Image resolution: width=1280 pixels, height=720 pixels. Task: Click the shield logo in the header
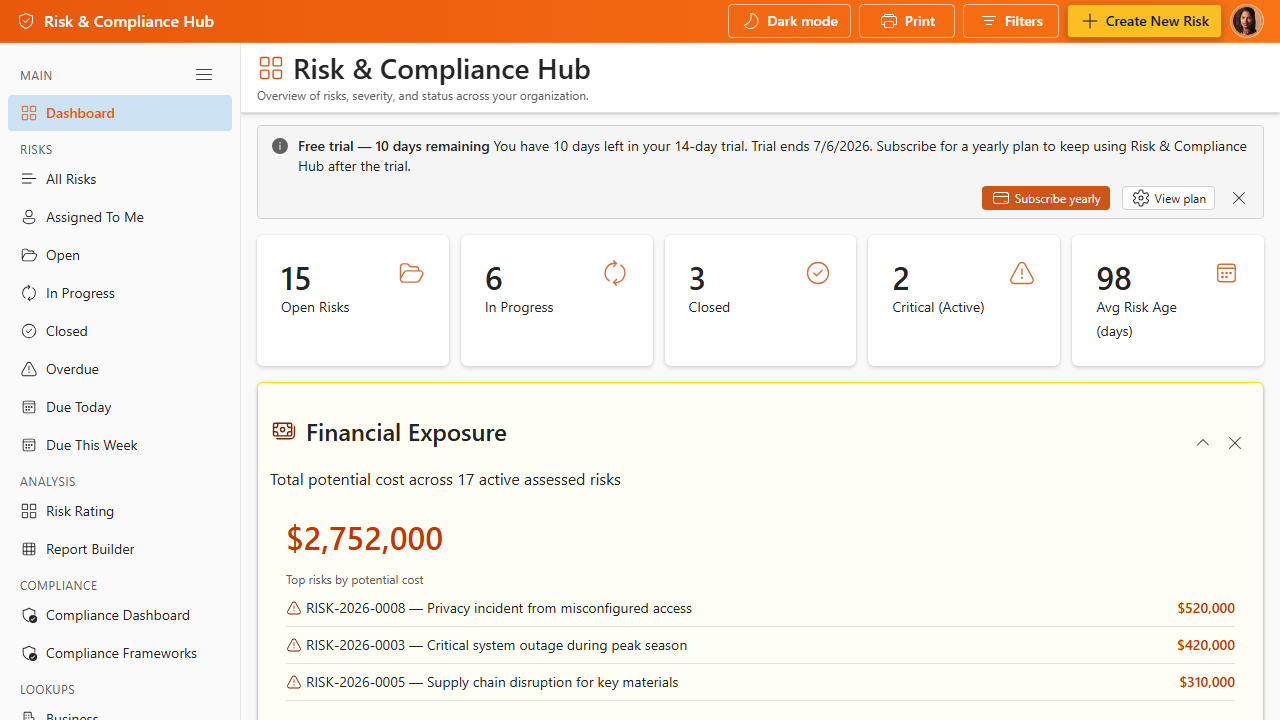click(26, 21)
